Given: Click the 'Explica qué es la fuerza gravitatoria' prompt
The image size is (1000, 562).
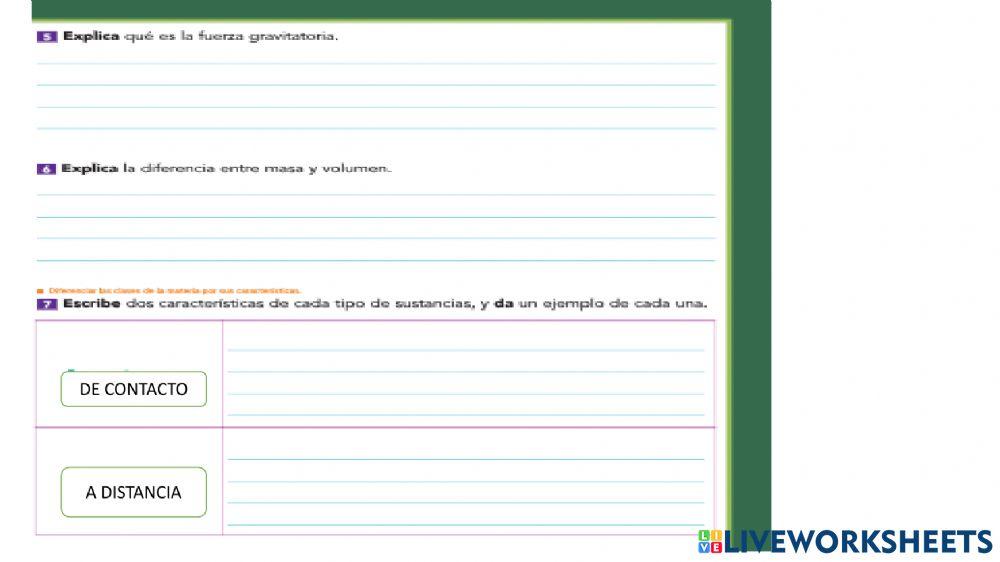Looking at the screenshot, I should [201, 37].
